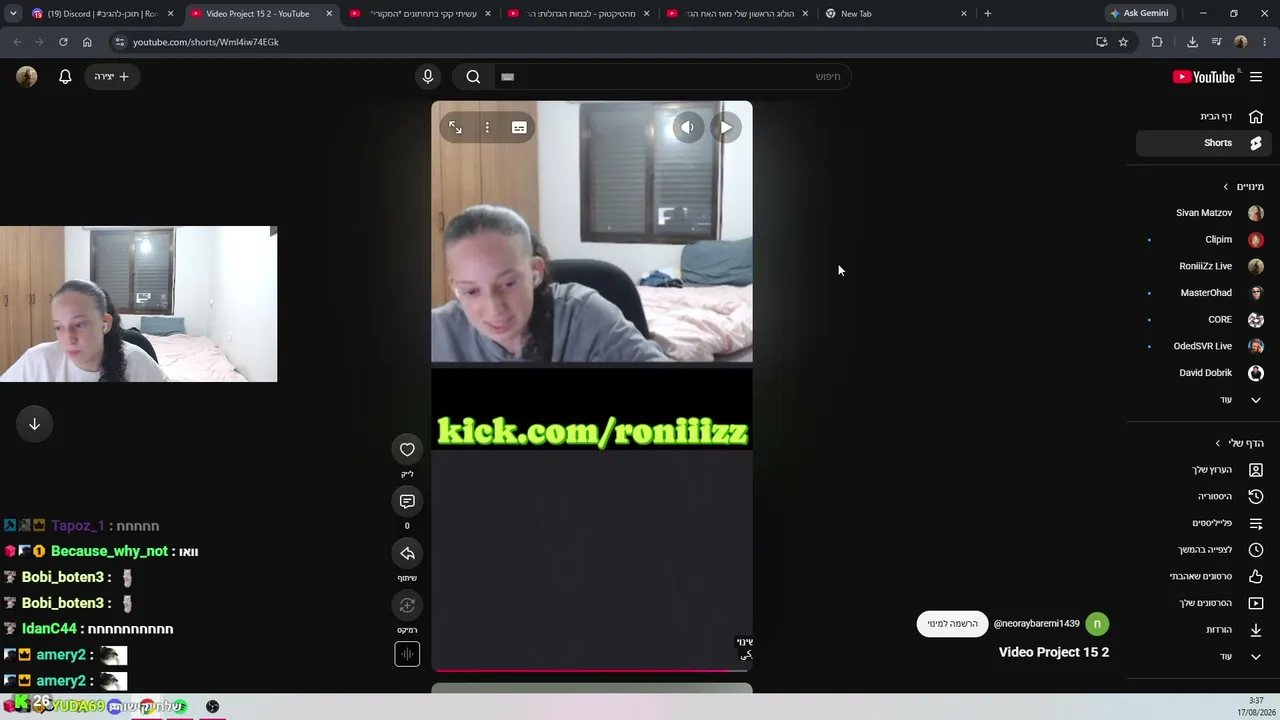Click the YouTube logo
The width and height of the screenshot is (1280, 720).
pos(1204,77)
